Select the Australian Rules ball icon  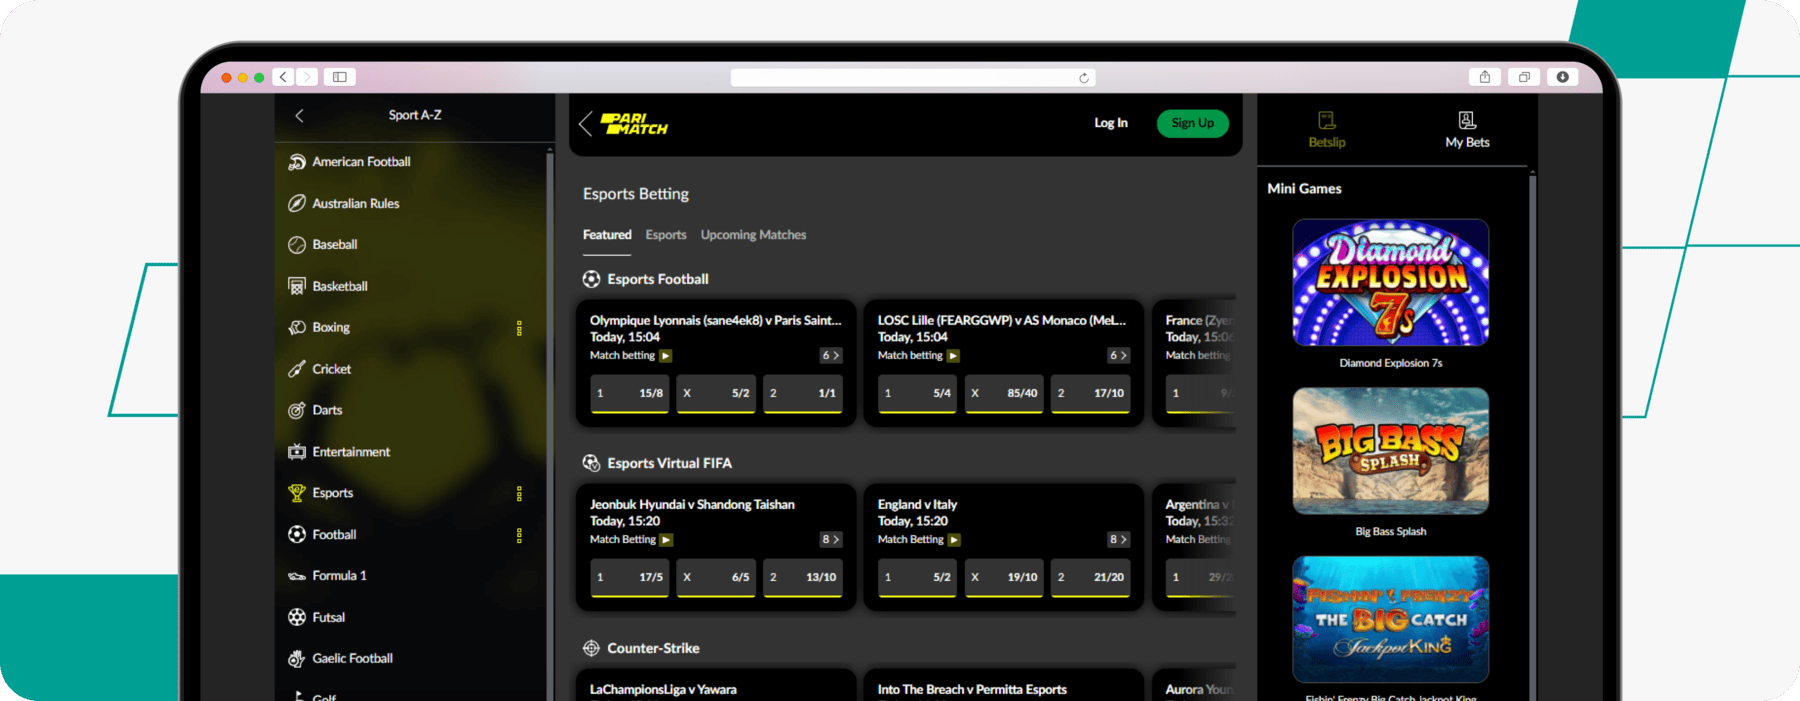point(297,203)
